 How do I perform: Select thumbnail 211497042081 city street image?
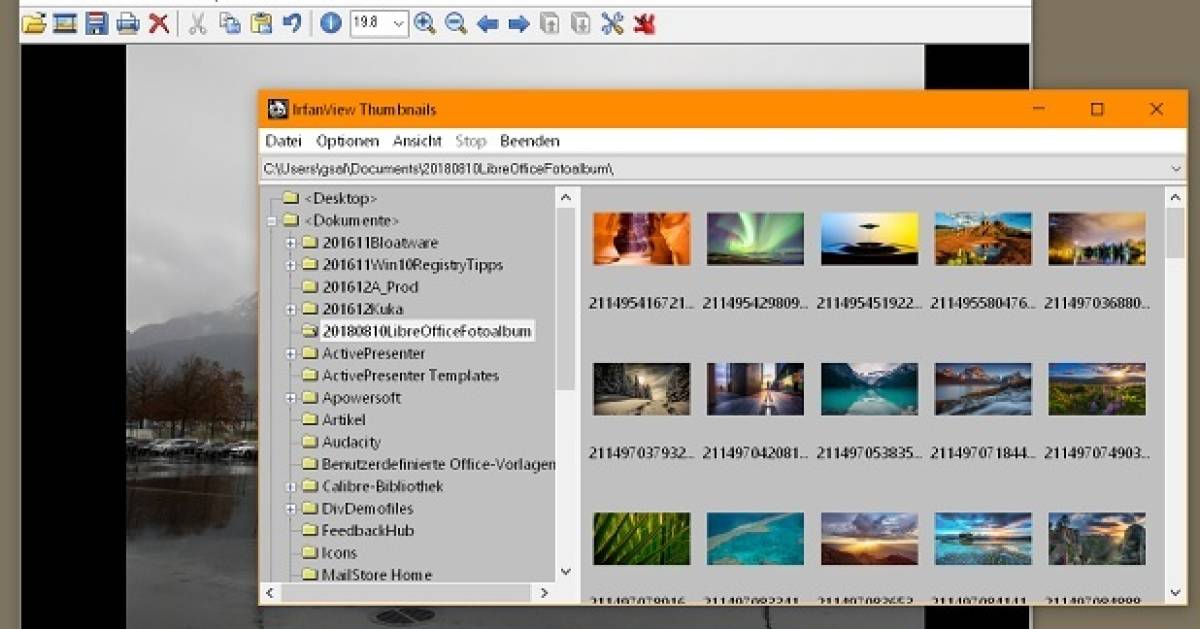click(x=755, y=389)
